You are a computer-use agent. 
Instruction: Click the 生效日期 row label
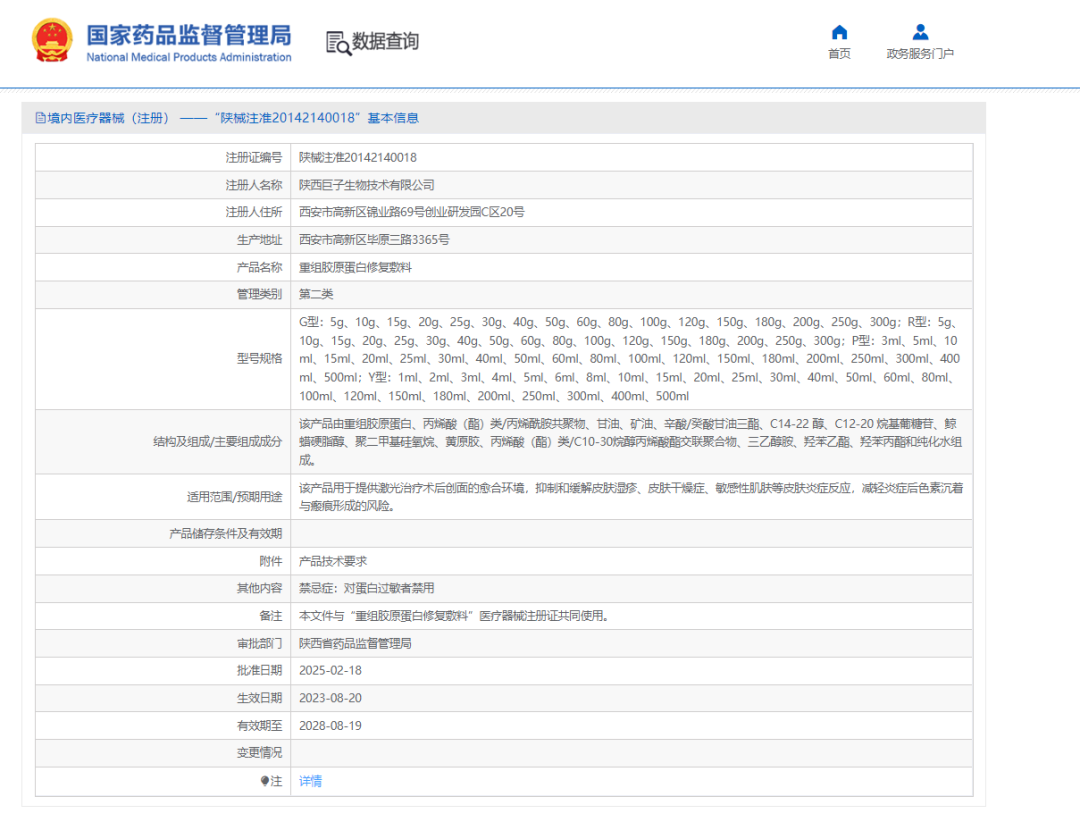260,698
